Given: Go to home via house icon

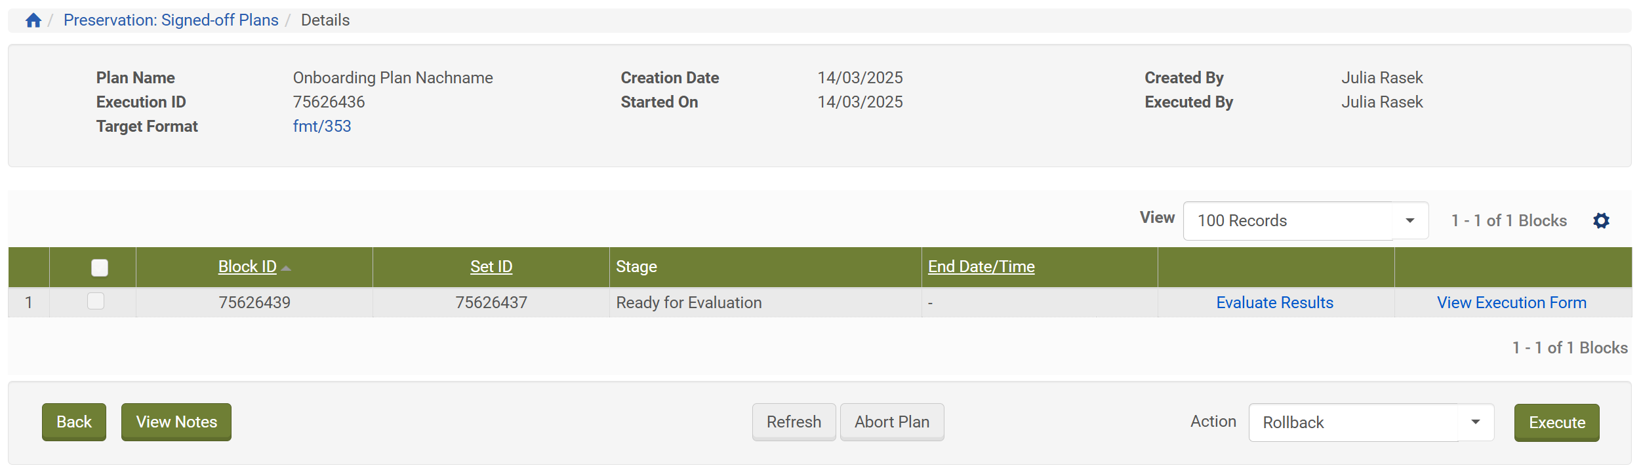Looking at the screenshot, I should (33, 20).
